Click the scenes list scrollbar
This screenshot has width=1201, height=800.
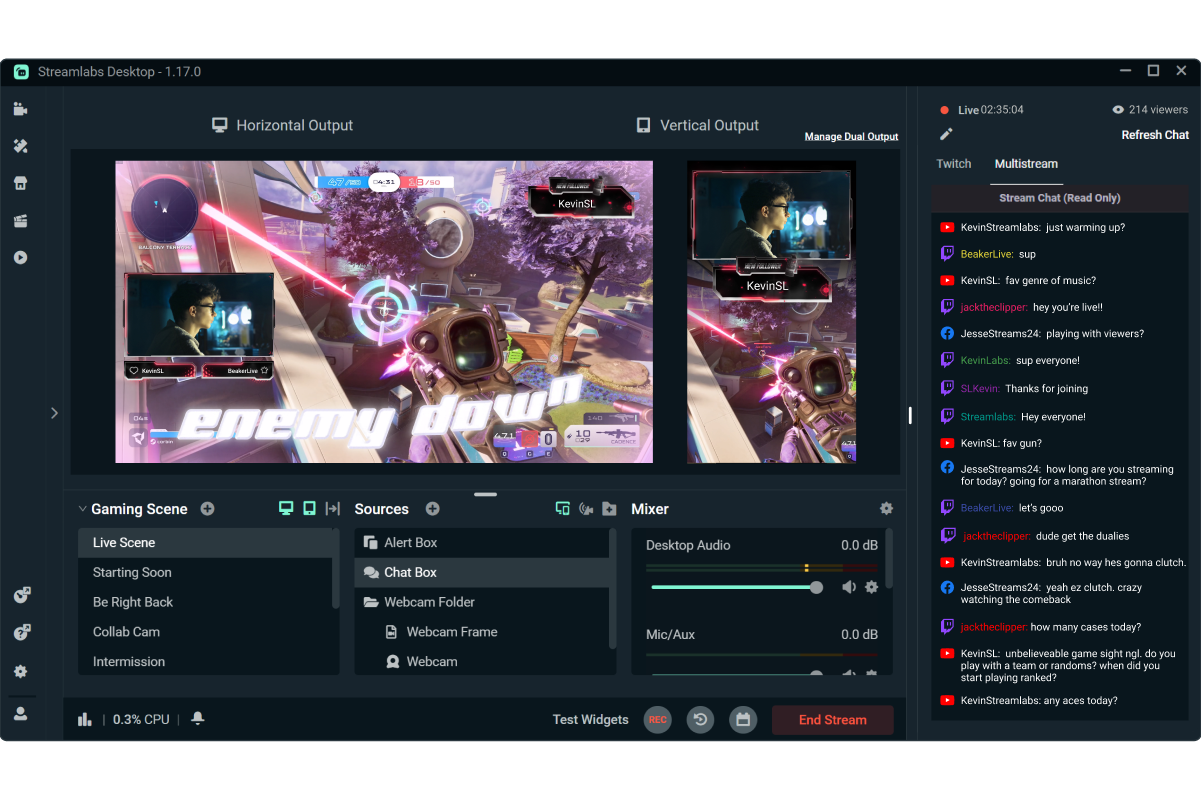tap(336, 568)
